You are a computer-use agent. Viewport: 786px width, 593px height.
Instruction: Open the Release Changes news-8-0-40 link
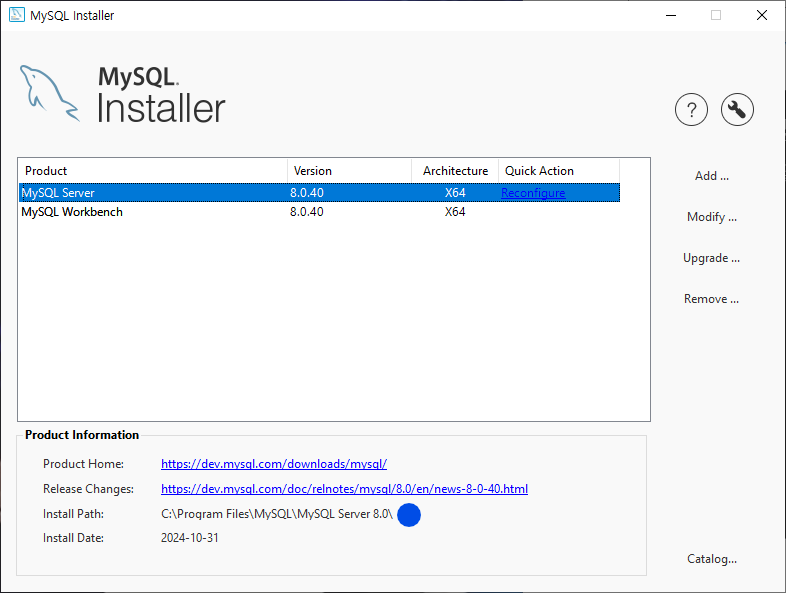pos(344,489)
